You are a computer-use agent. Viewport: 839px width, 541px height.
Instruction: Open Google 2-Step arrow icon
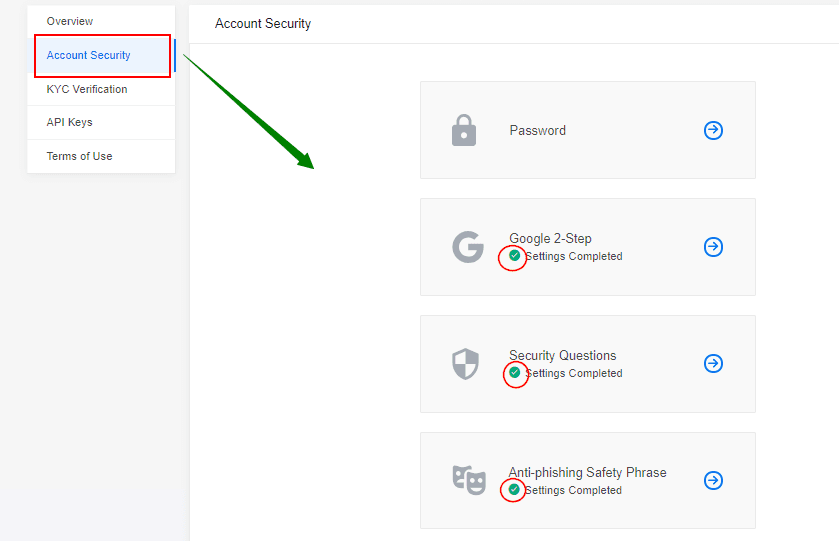tap(713, 247)
